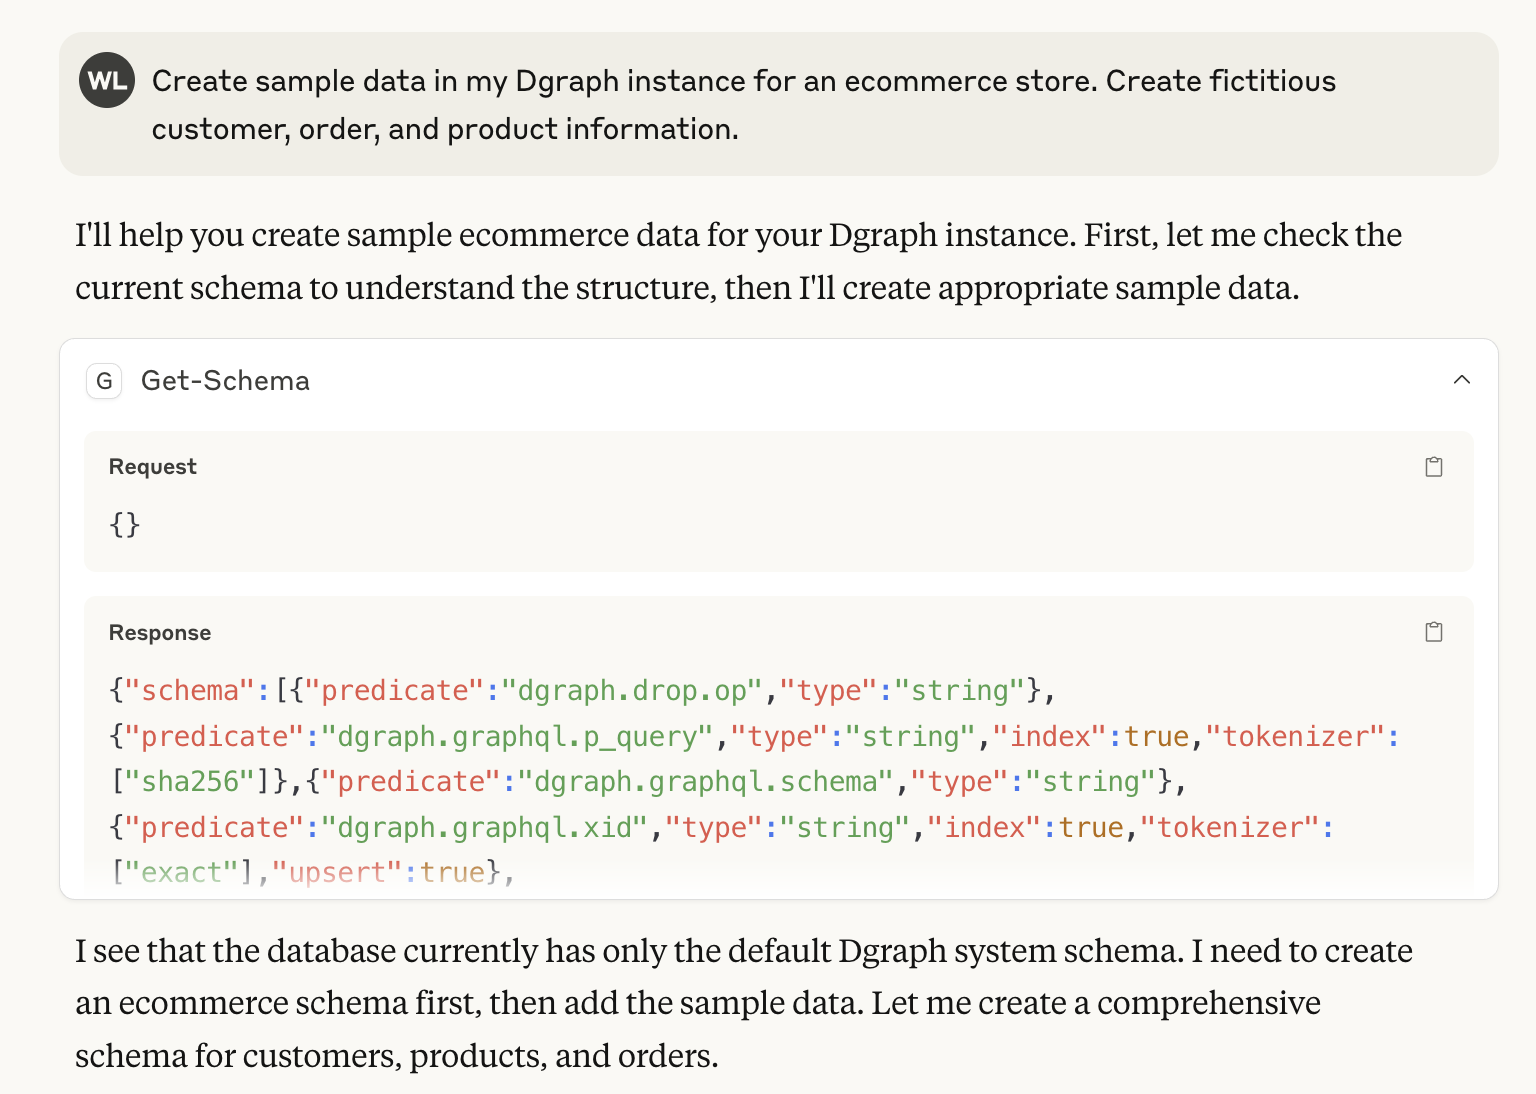Copy the Request content using clipboard icon
The width and height of the screenshot is (1536, 1094).
(1433, 467)
